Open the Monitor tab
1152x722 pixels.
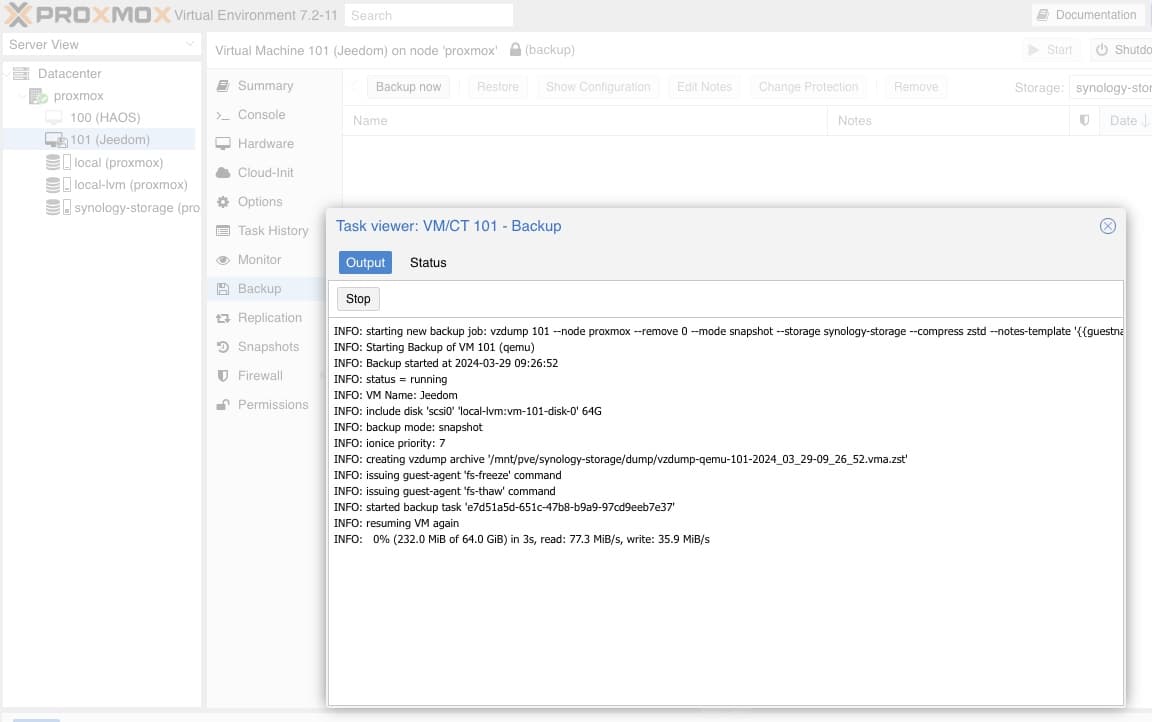[259, 259]
